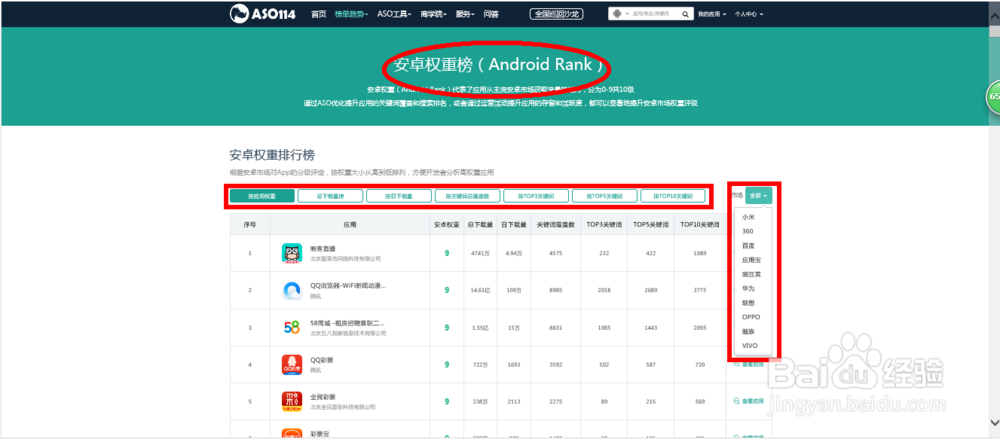Viewport: 1000px width, 439px height.
Task: Open the 映客直播 app name link
Action: (322, 248)
